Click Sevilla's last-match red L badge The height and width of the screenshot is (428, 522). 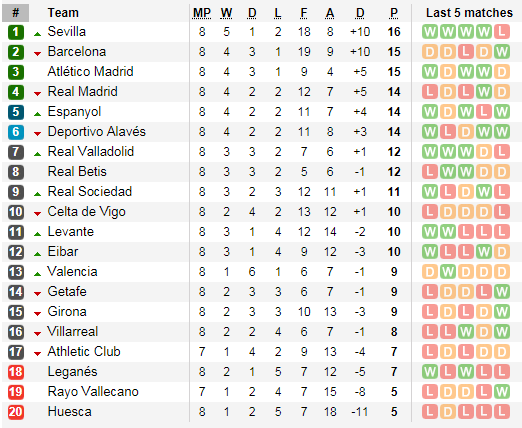pyautogui.click(x=502, y=32)
